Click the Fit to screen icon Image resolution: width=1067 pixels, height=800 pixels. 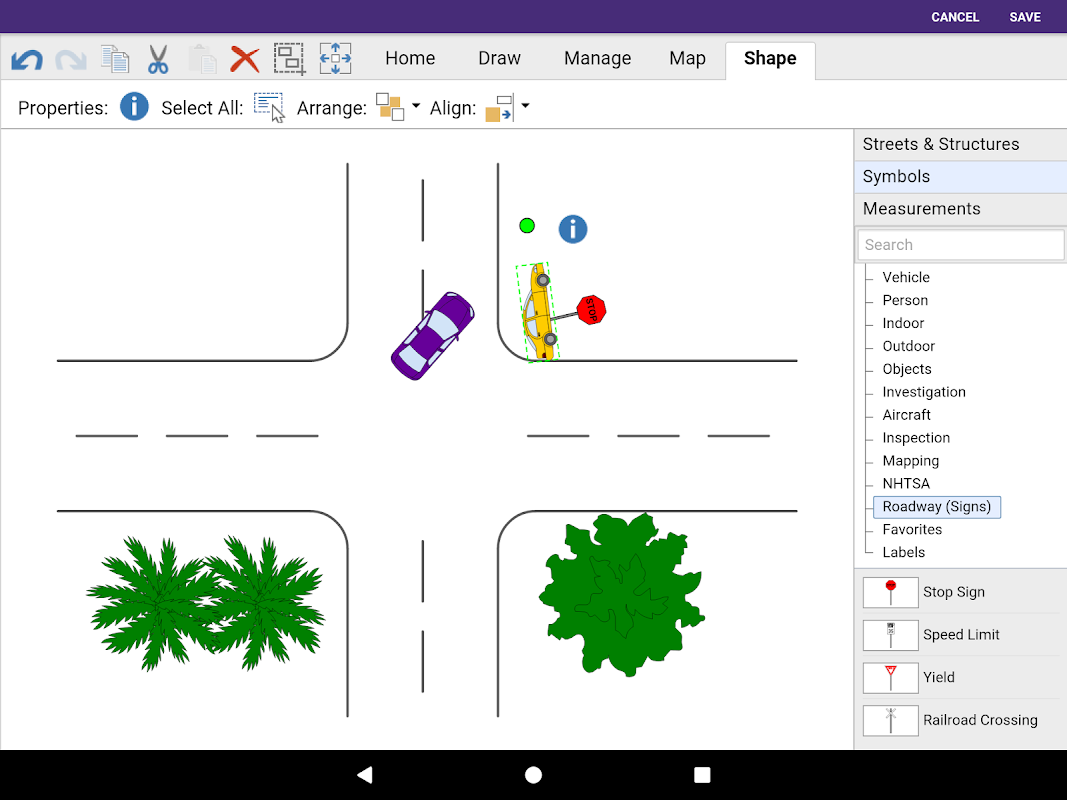335,59
